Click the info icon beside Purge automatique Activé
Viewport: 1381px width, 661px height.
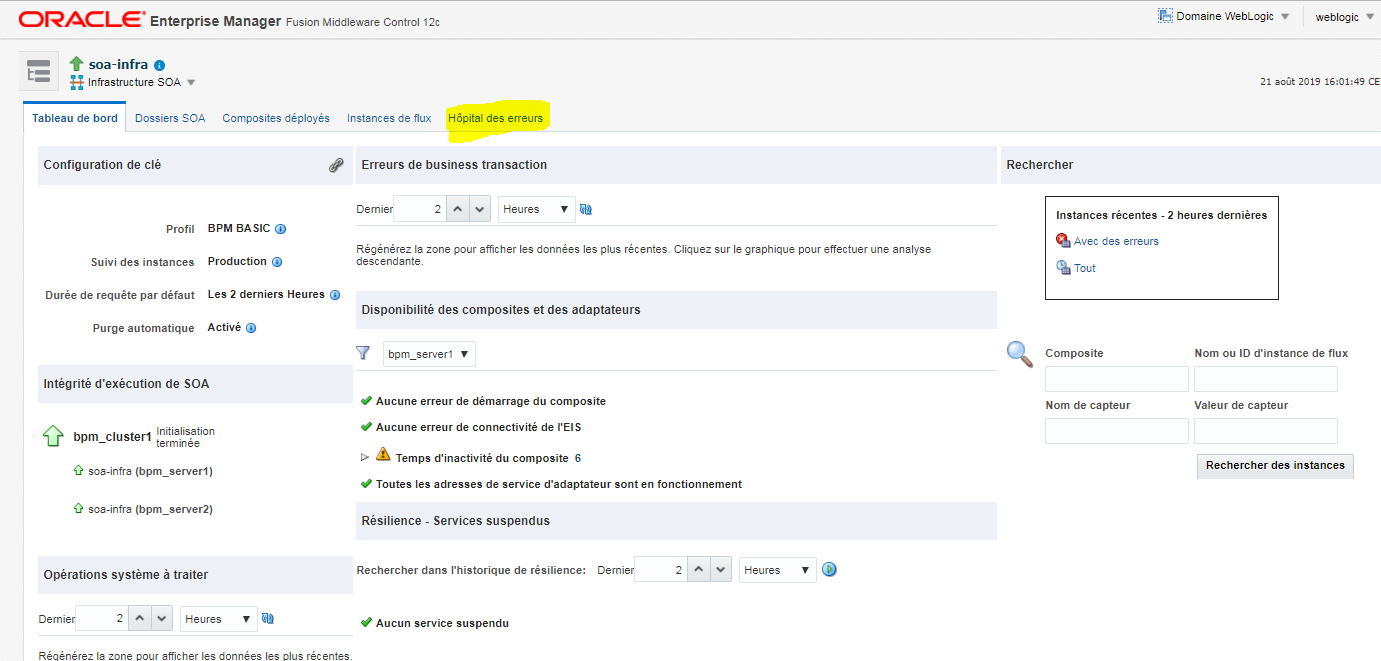[x=251, y=328]
